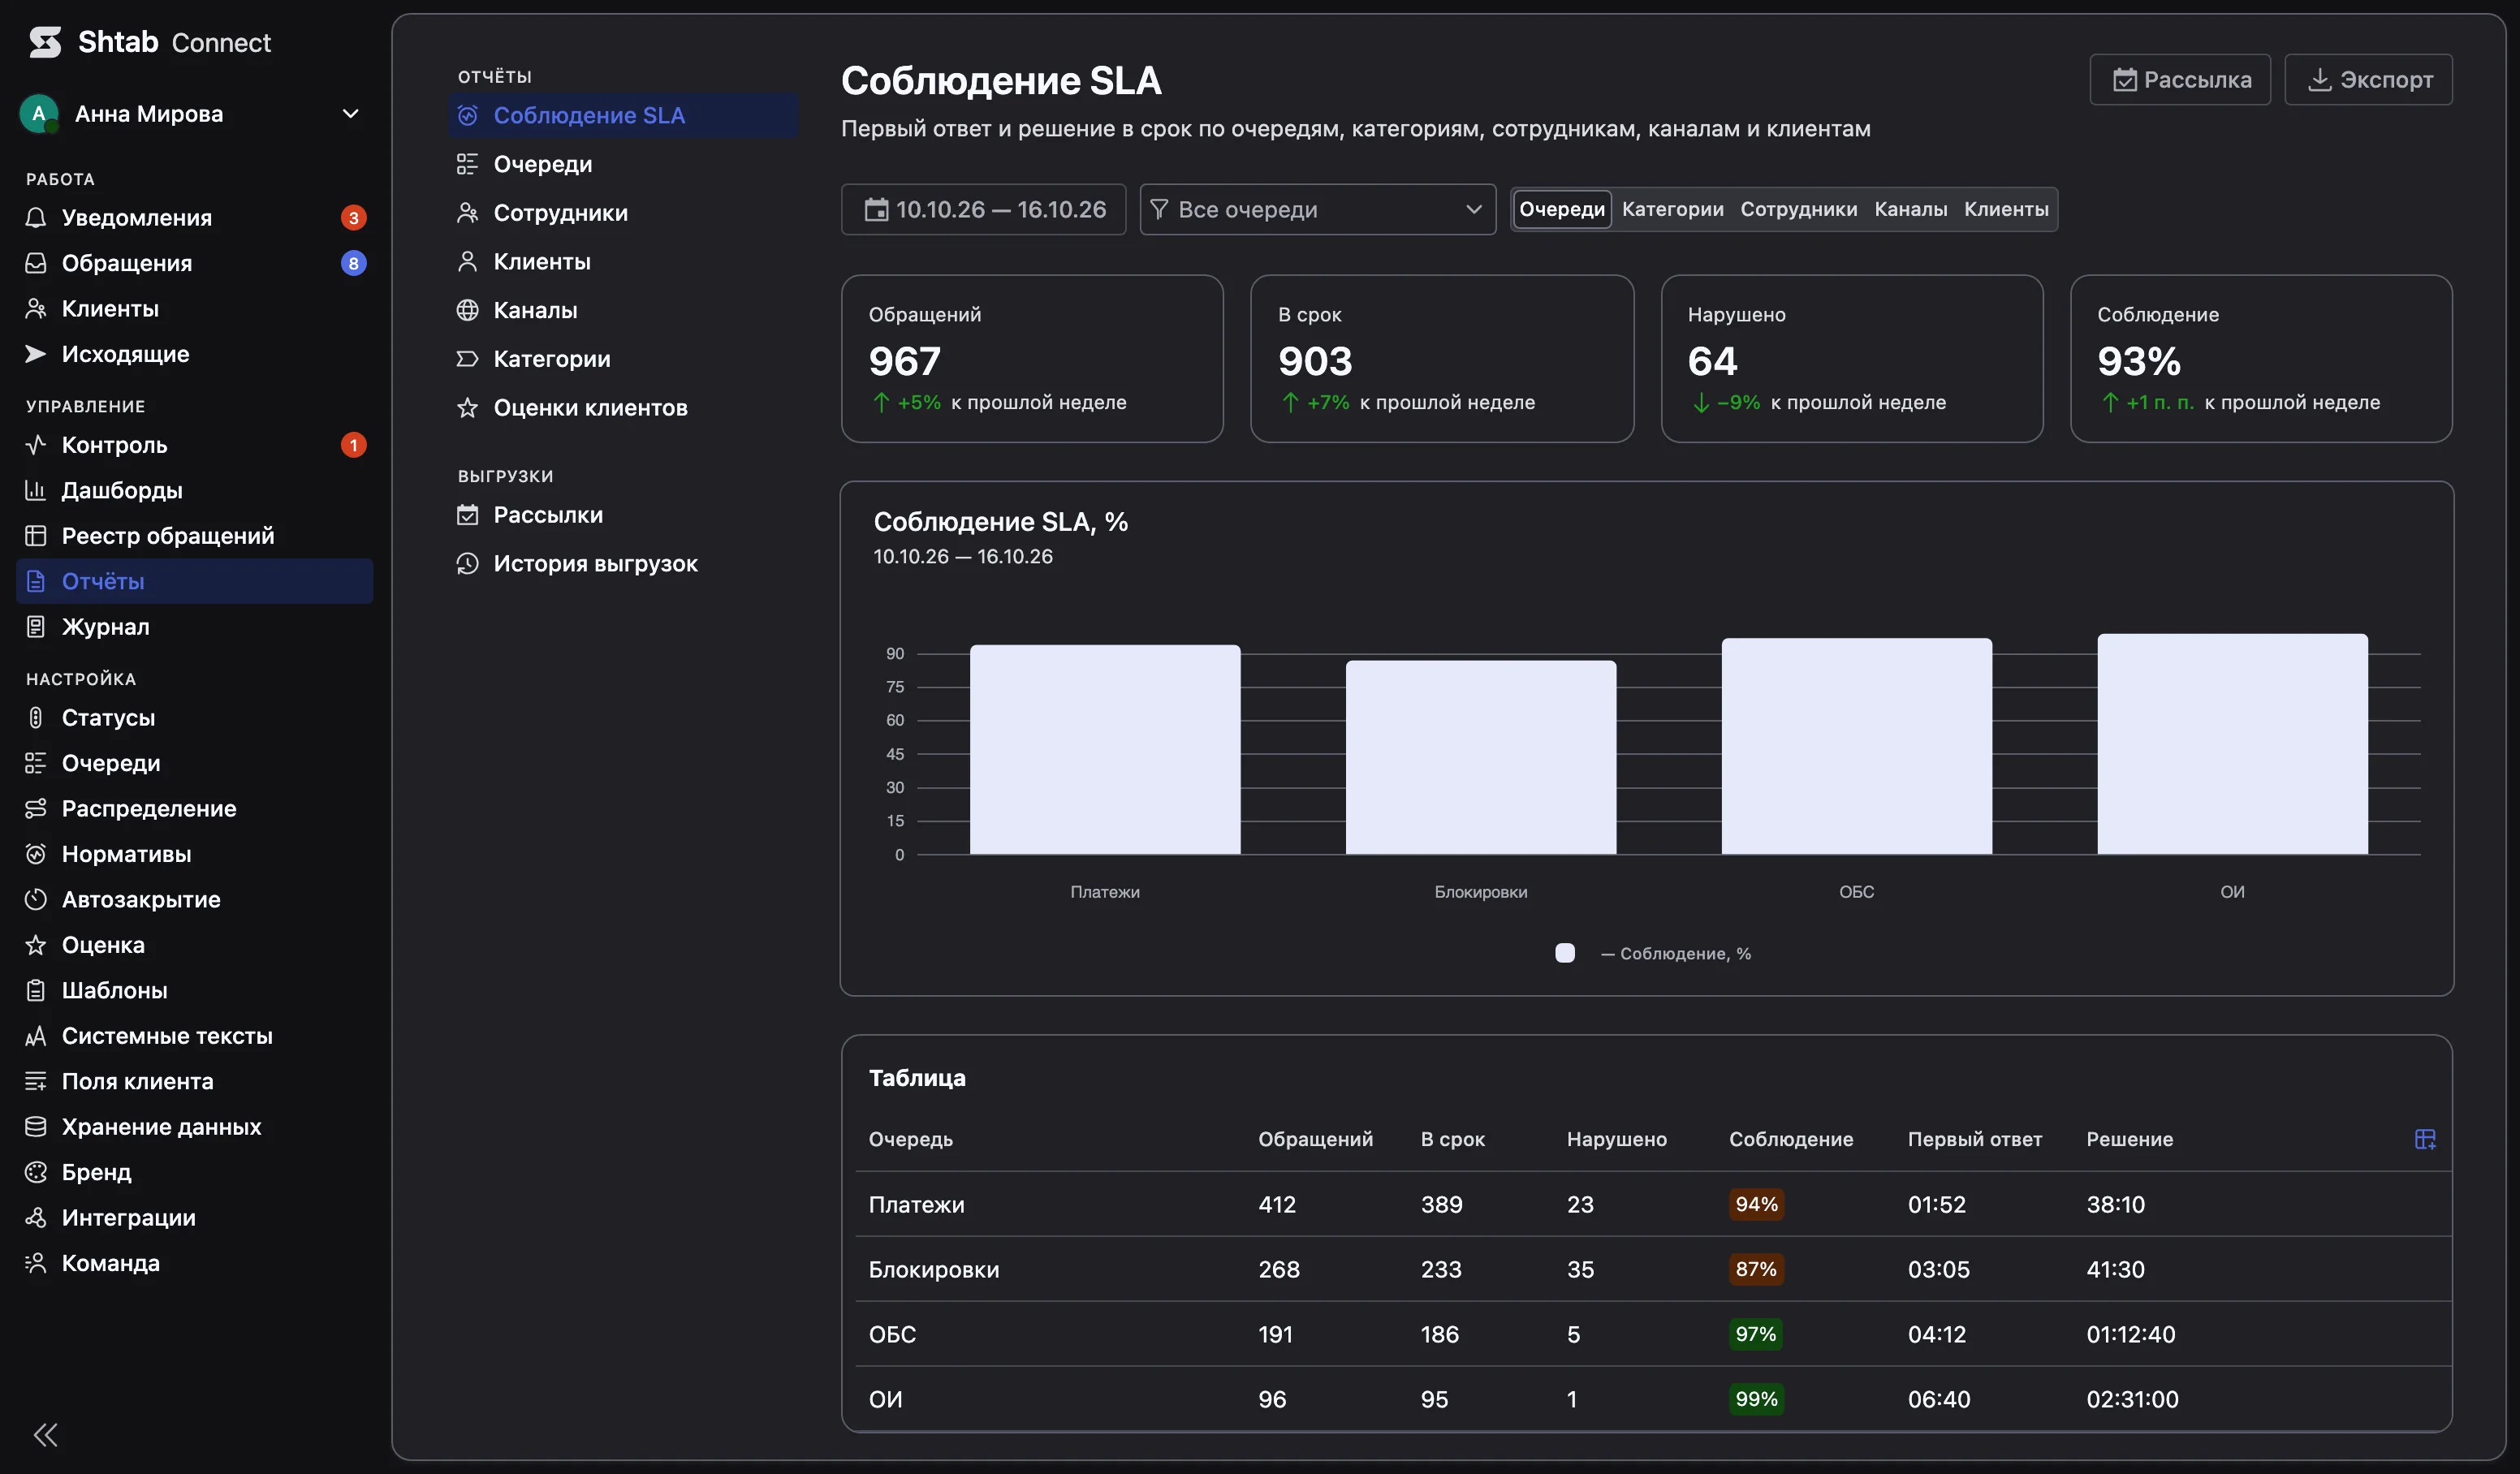This screenshot has height=1474, width=2520.
Task: Open Уведомления from the bell icon
Action: point(36,217)
